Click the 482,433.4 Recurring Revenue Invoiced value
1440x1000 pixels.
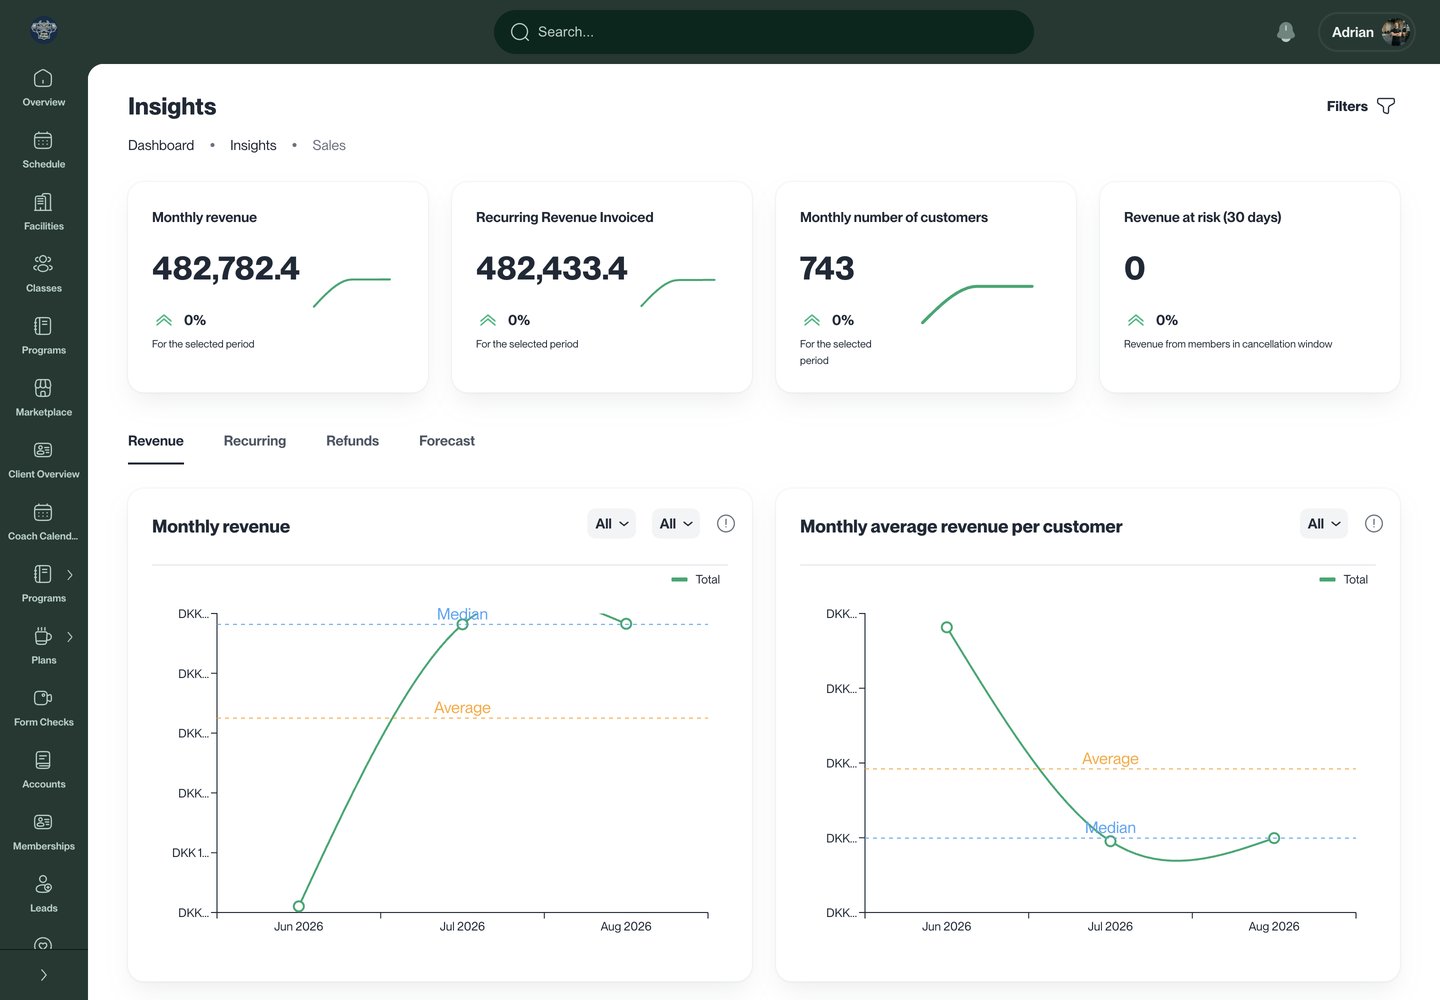click(552, 268)
